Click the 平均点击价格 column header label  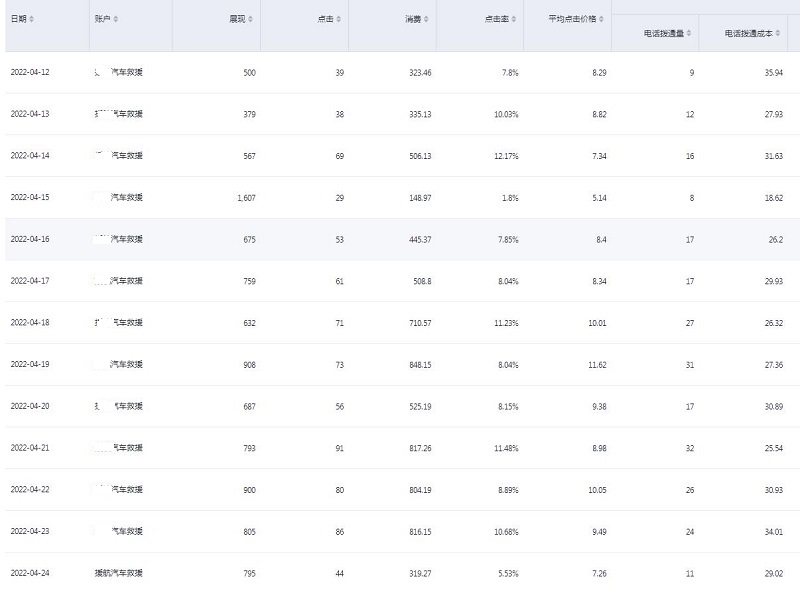click(x=572, y=19)
